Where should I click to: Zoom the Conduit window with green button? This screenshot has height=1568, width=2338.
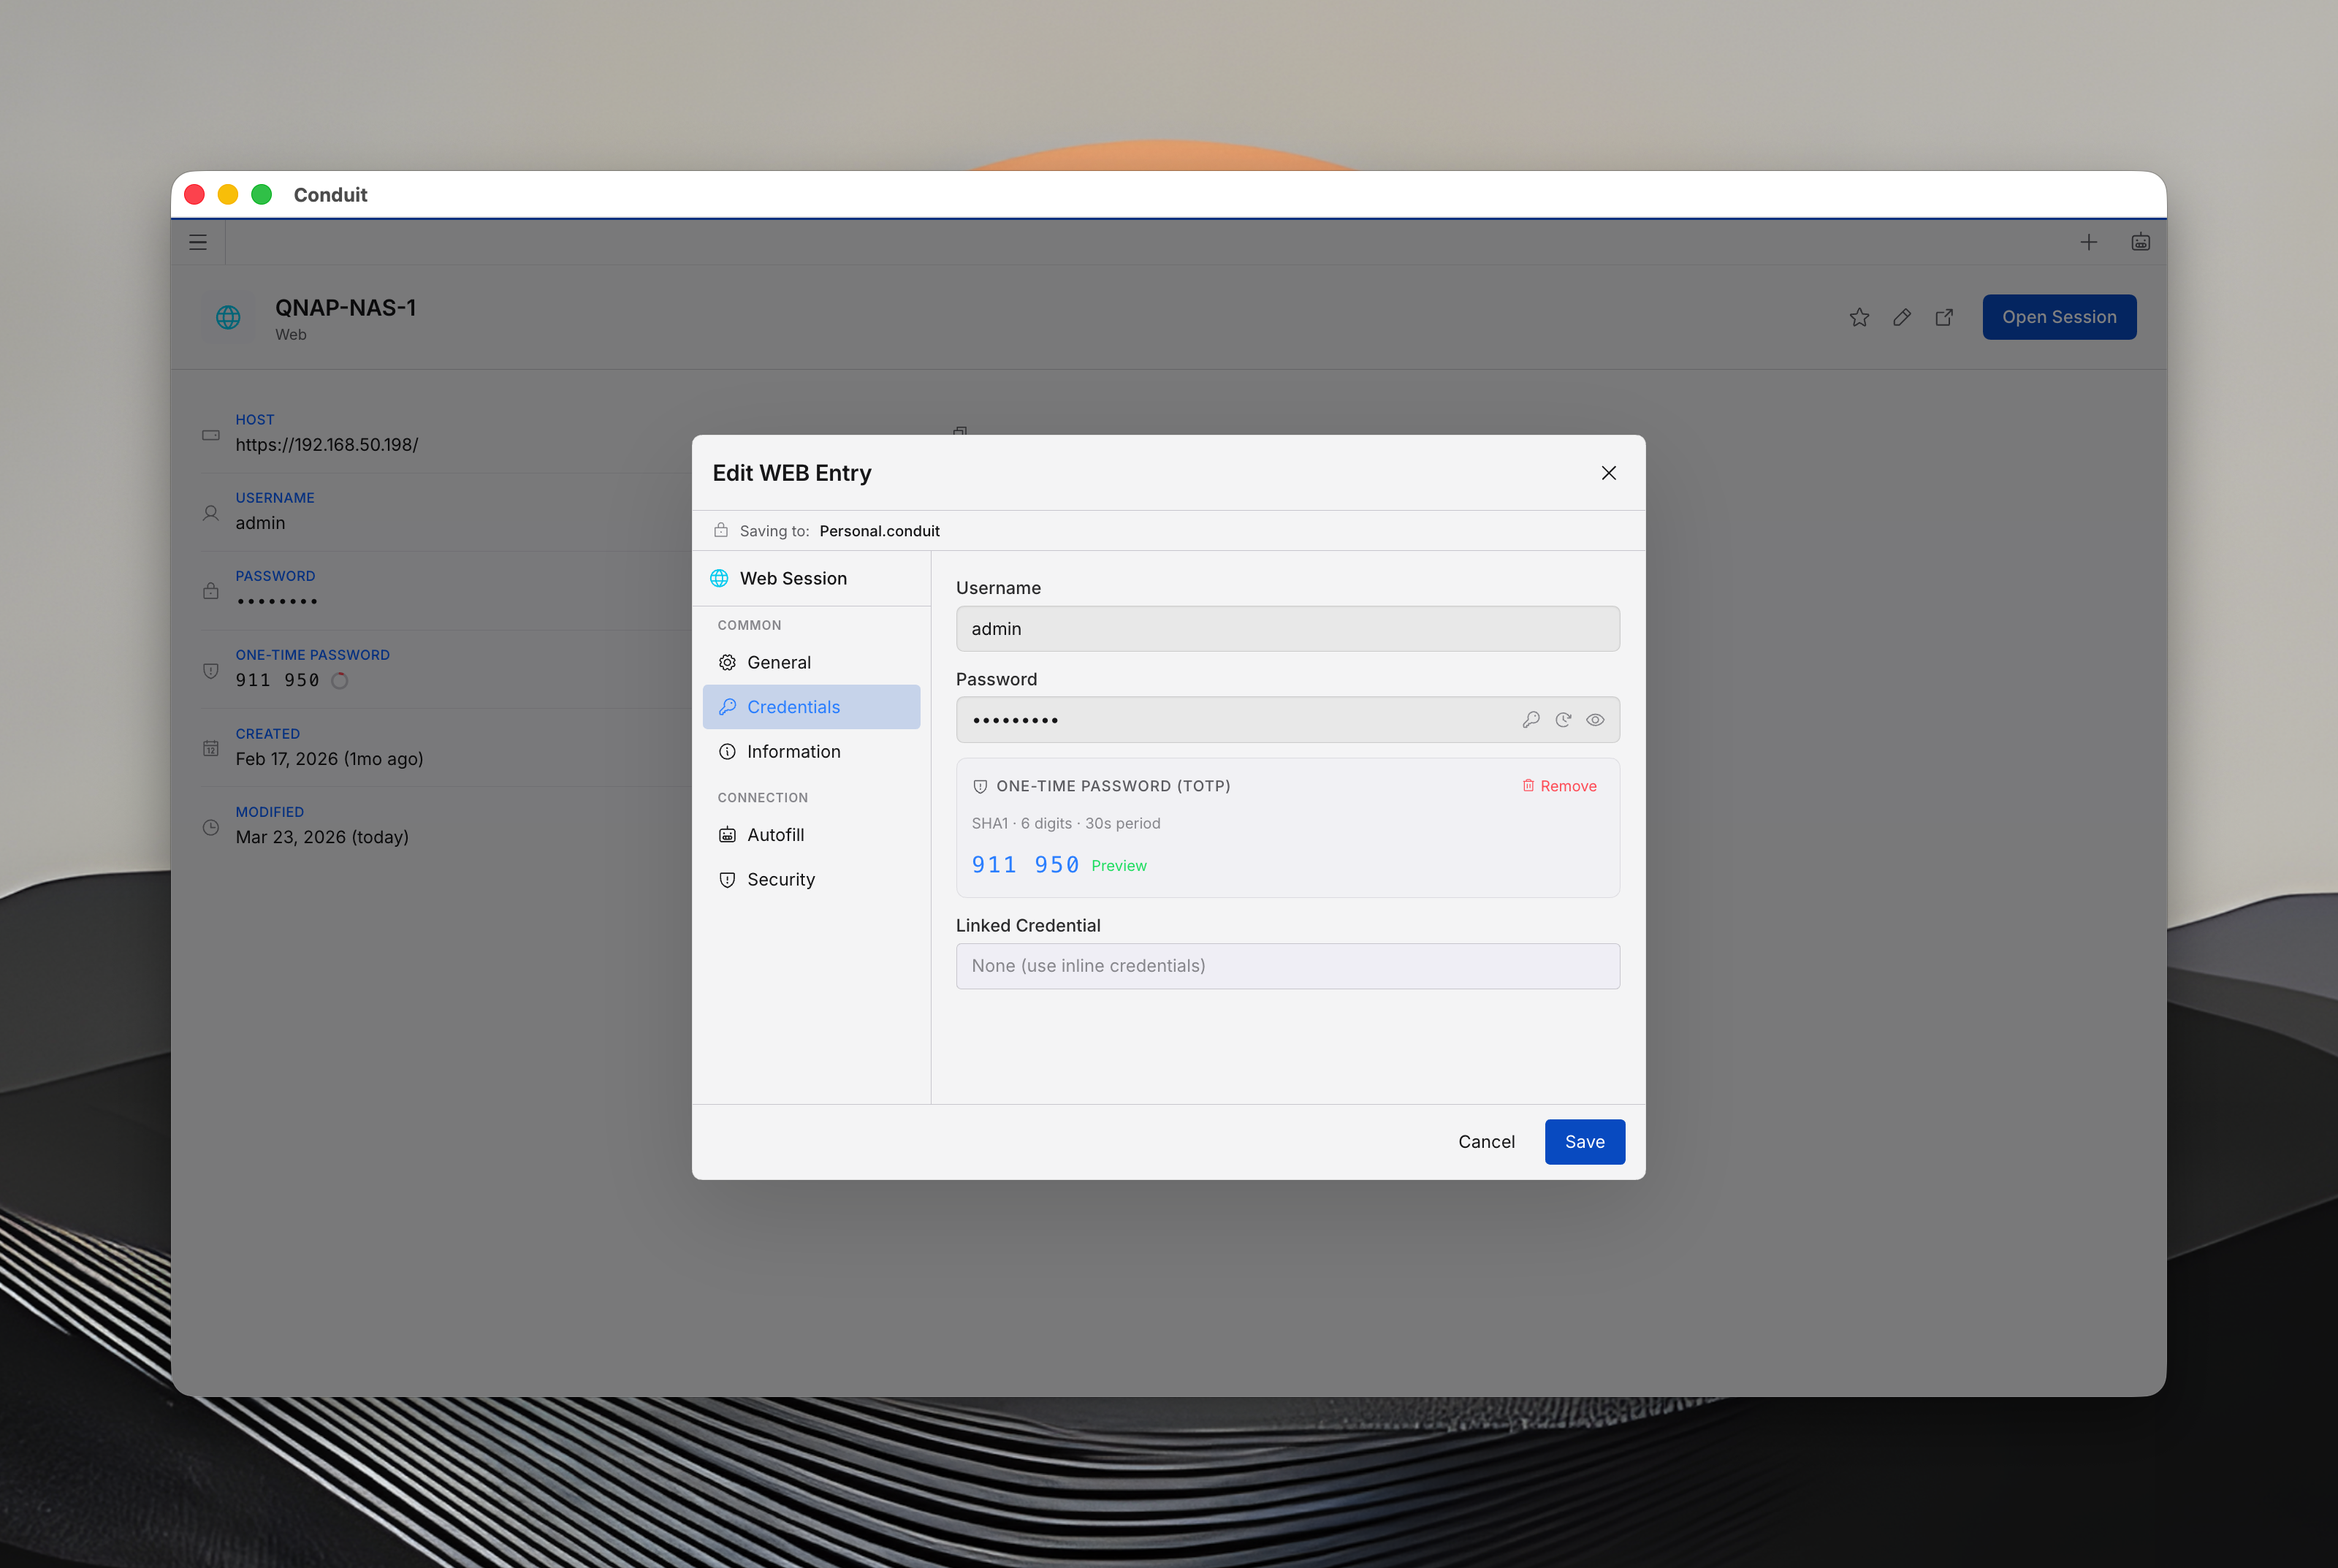261,195
